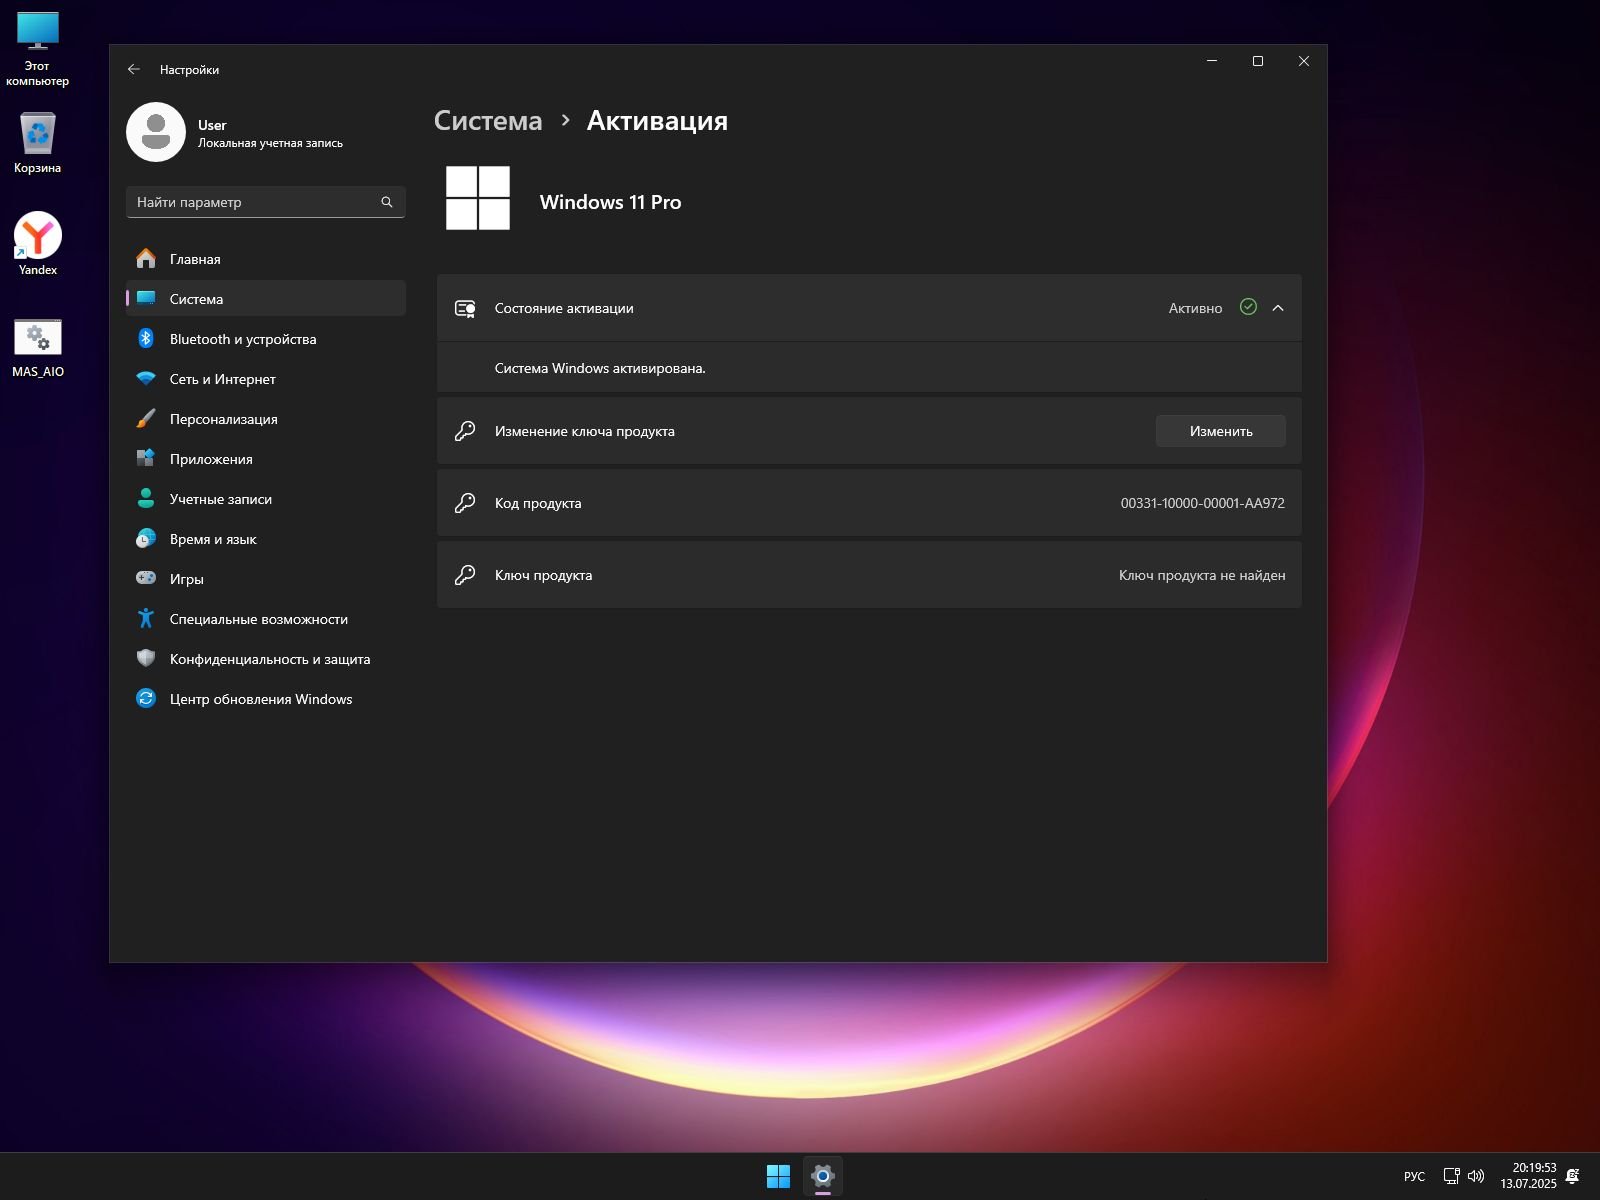Click the activation state certificate icon
Screen dimensions: 1600x1200
click(465, 308)
